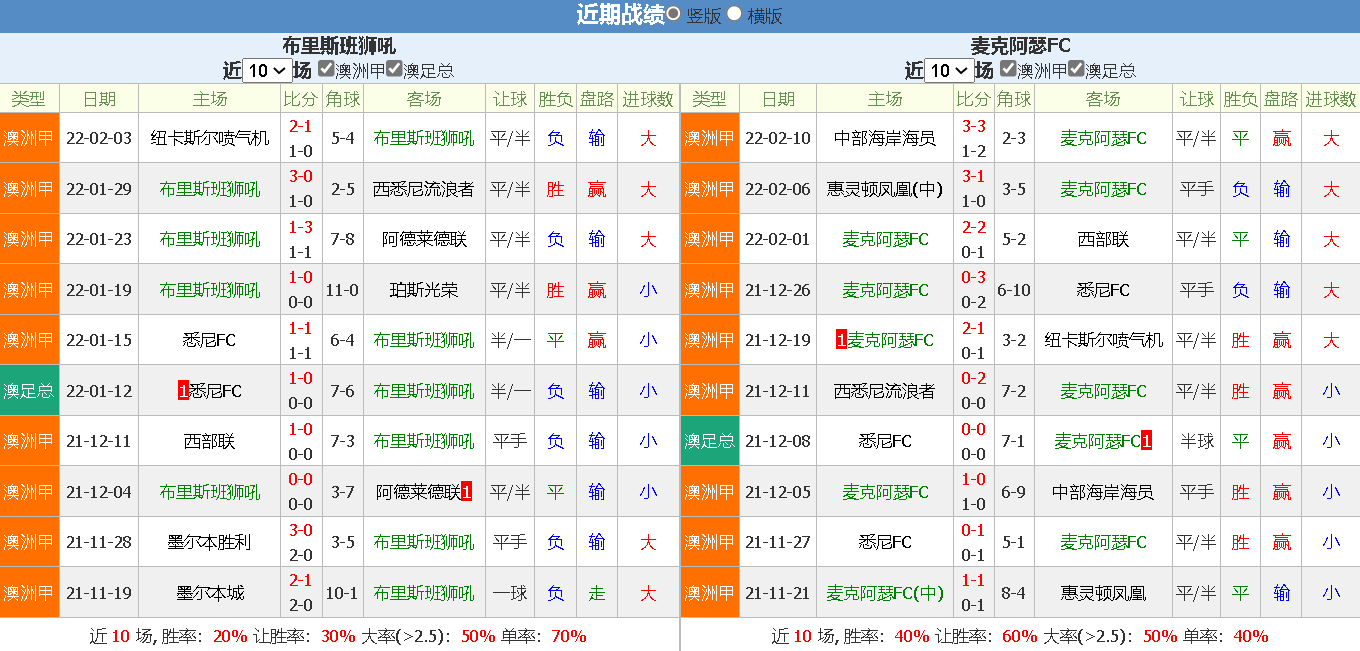Click 珀斯光荣 in 22-01-19 row

pyautogui.click(x=424, y=290)
